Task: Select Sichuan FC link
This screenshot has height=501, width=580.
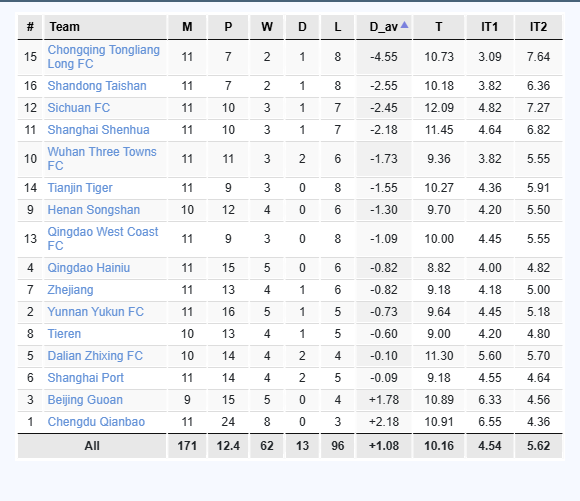Action: click(x=79, y=108)
